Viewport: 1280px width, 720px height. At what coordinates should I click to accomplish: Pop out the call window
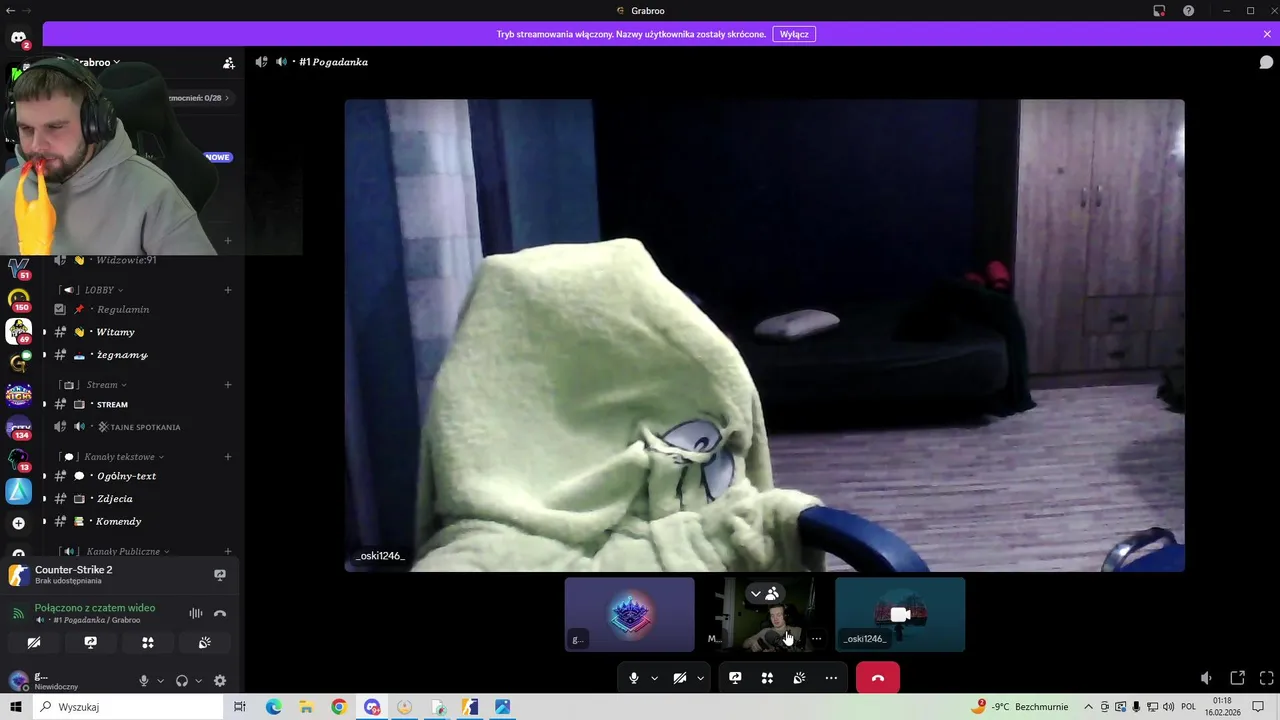point(1237,678)
